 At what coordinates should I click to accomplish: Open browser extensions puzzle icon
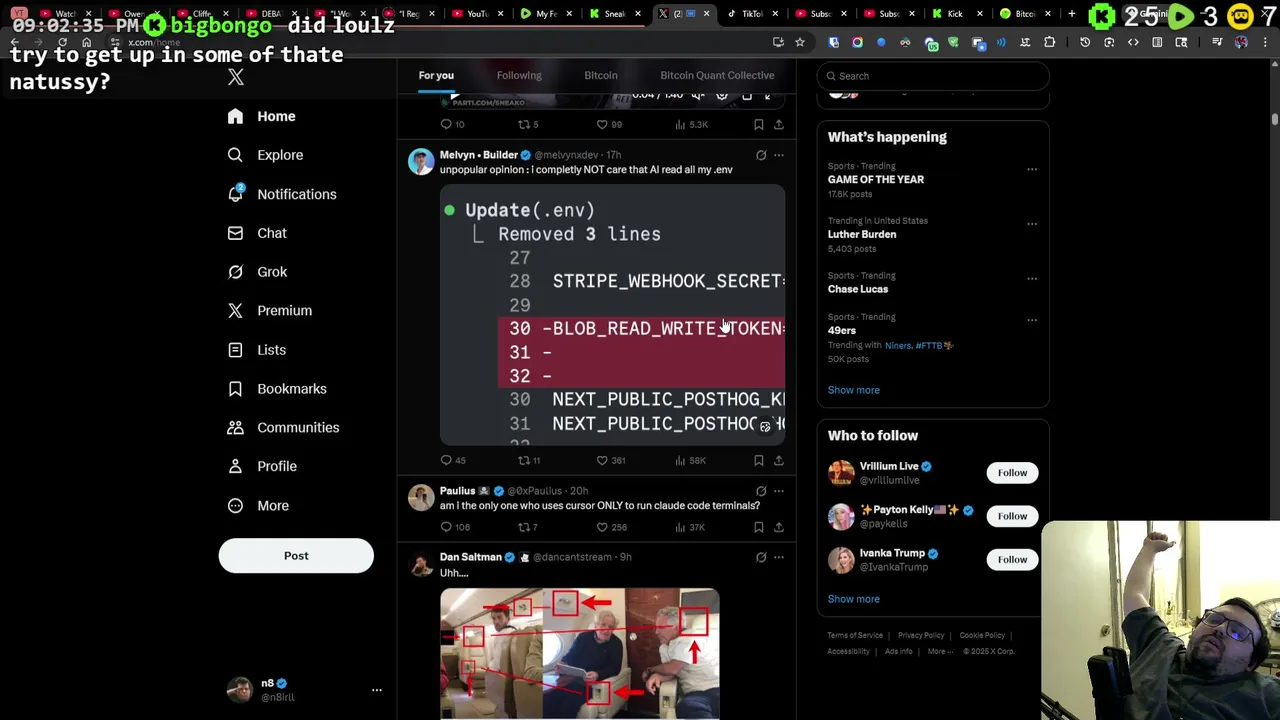tap(1049, 42)
